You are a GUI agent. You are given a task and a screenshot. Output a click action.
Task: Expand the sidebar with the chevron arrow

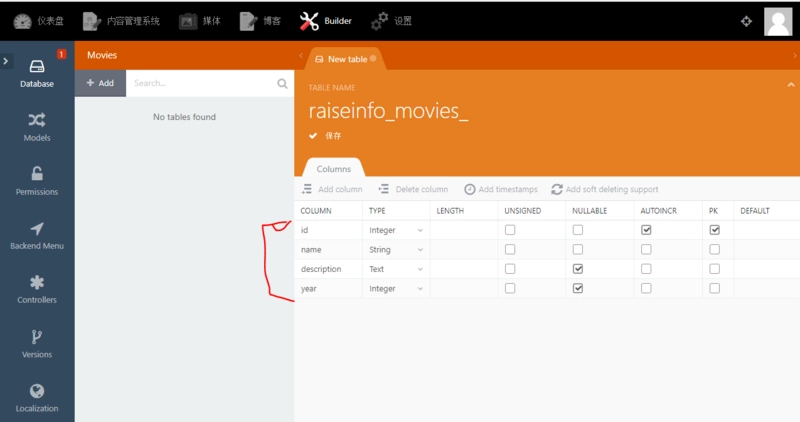point(6,61)
